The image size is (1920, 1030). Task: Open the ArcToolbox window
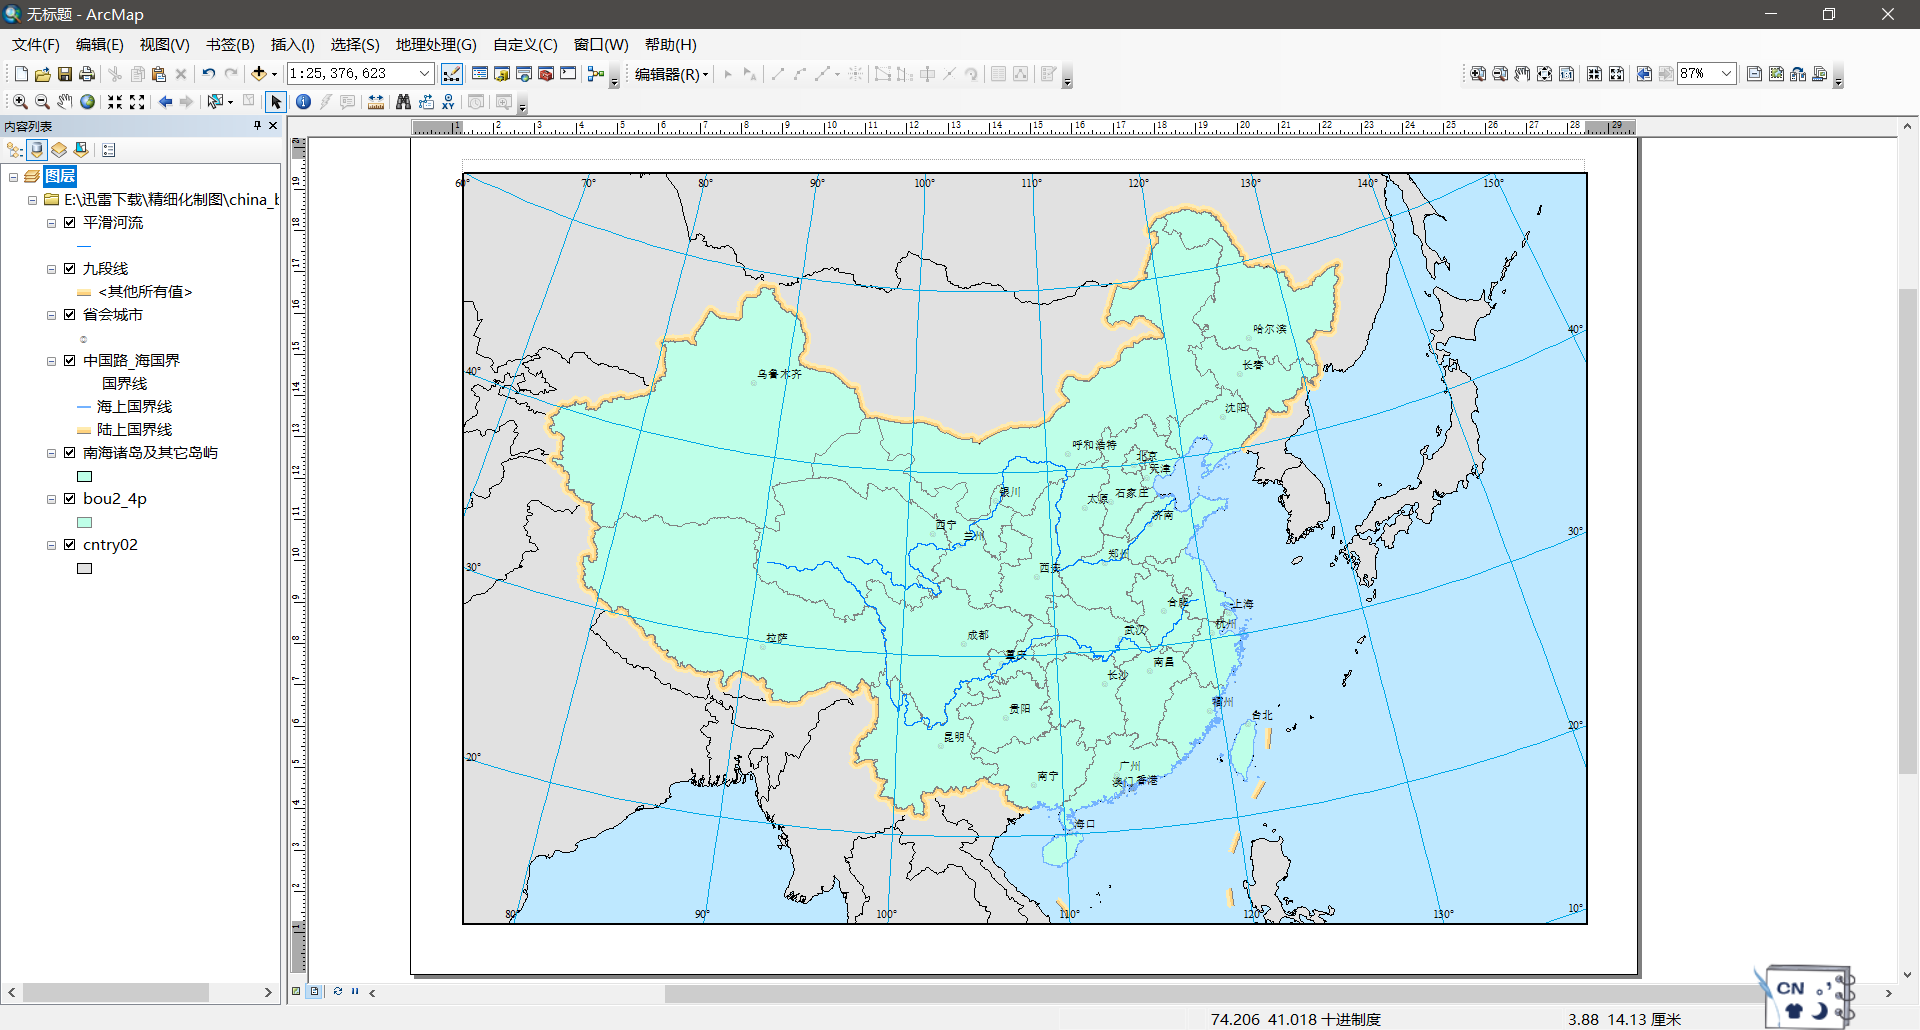pyautogui.click(x=545, y=74)
